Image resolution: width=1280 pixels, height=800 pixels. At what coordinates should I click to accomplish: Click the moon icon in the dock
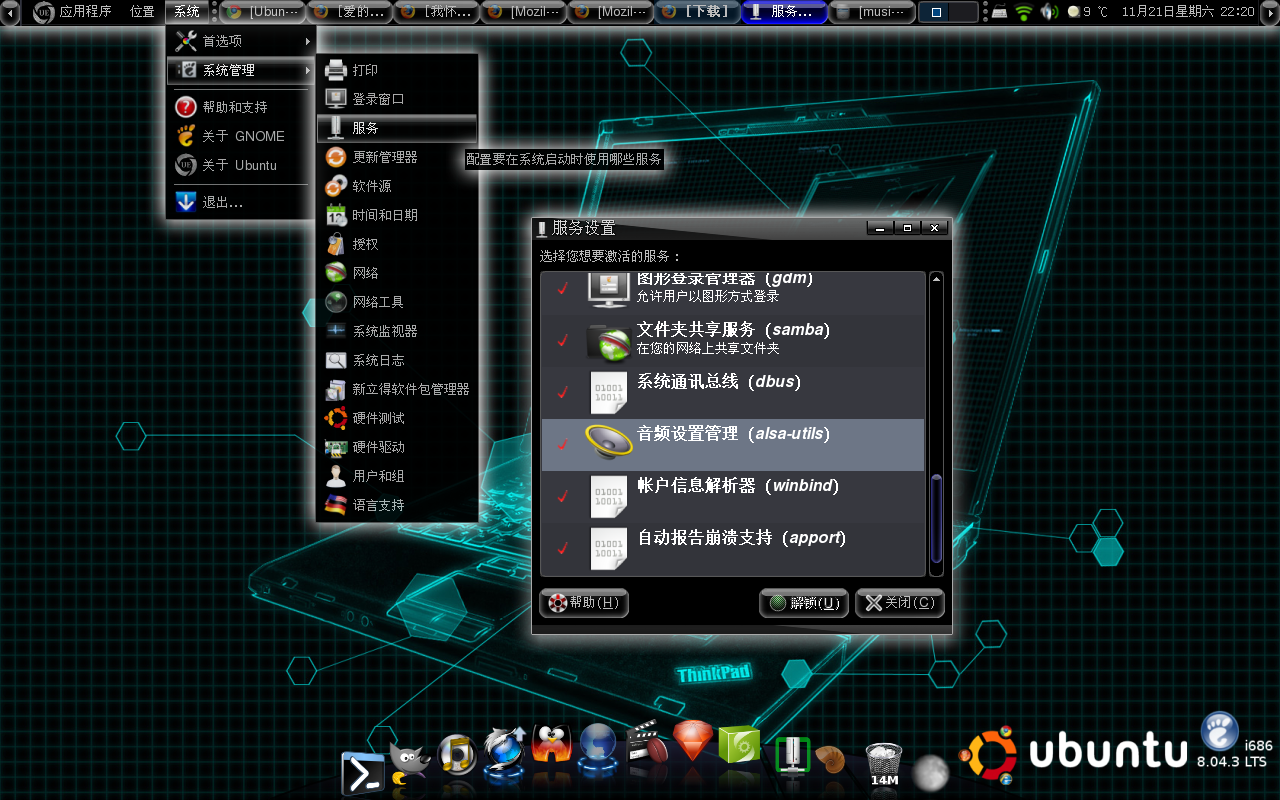click(x=930, y=772)
